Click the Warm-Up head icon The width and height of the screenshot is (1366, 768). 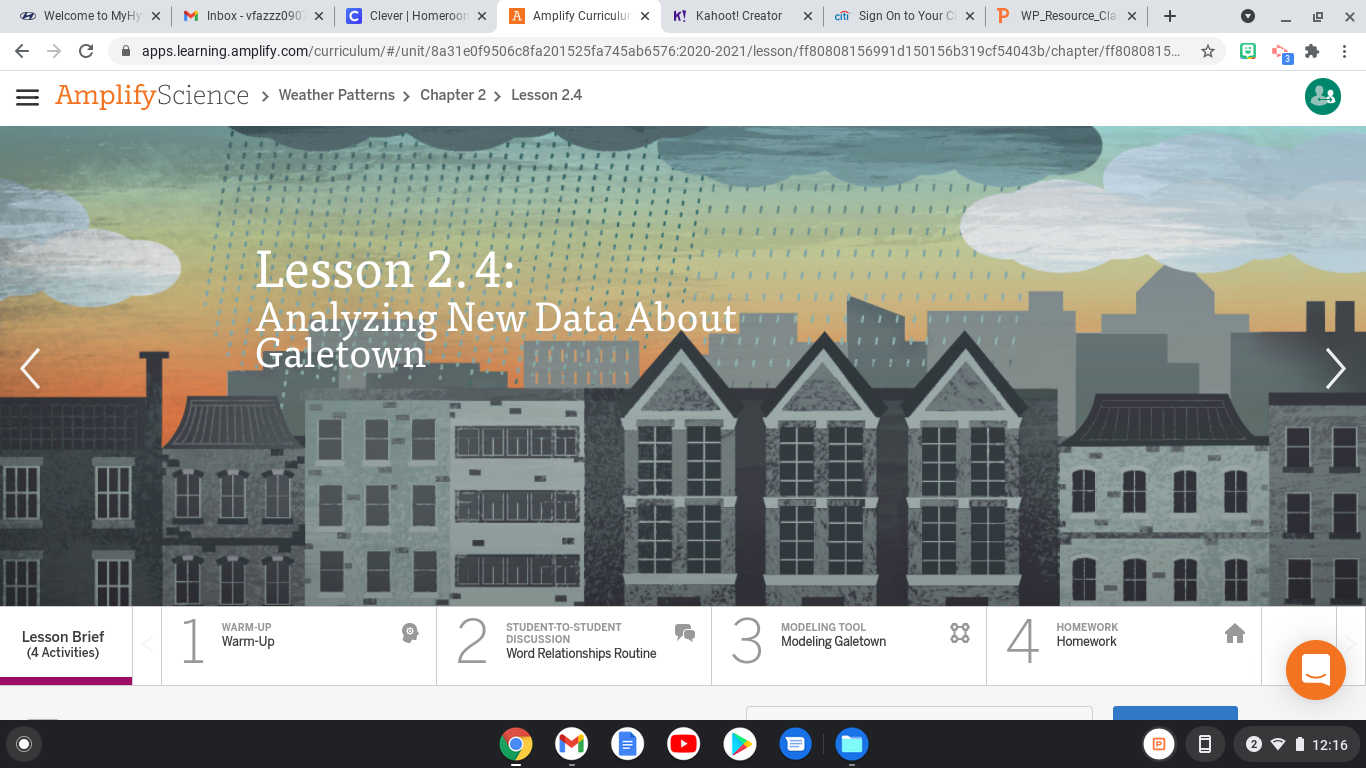click(x=410, y=632)
